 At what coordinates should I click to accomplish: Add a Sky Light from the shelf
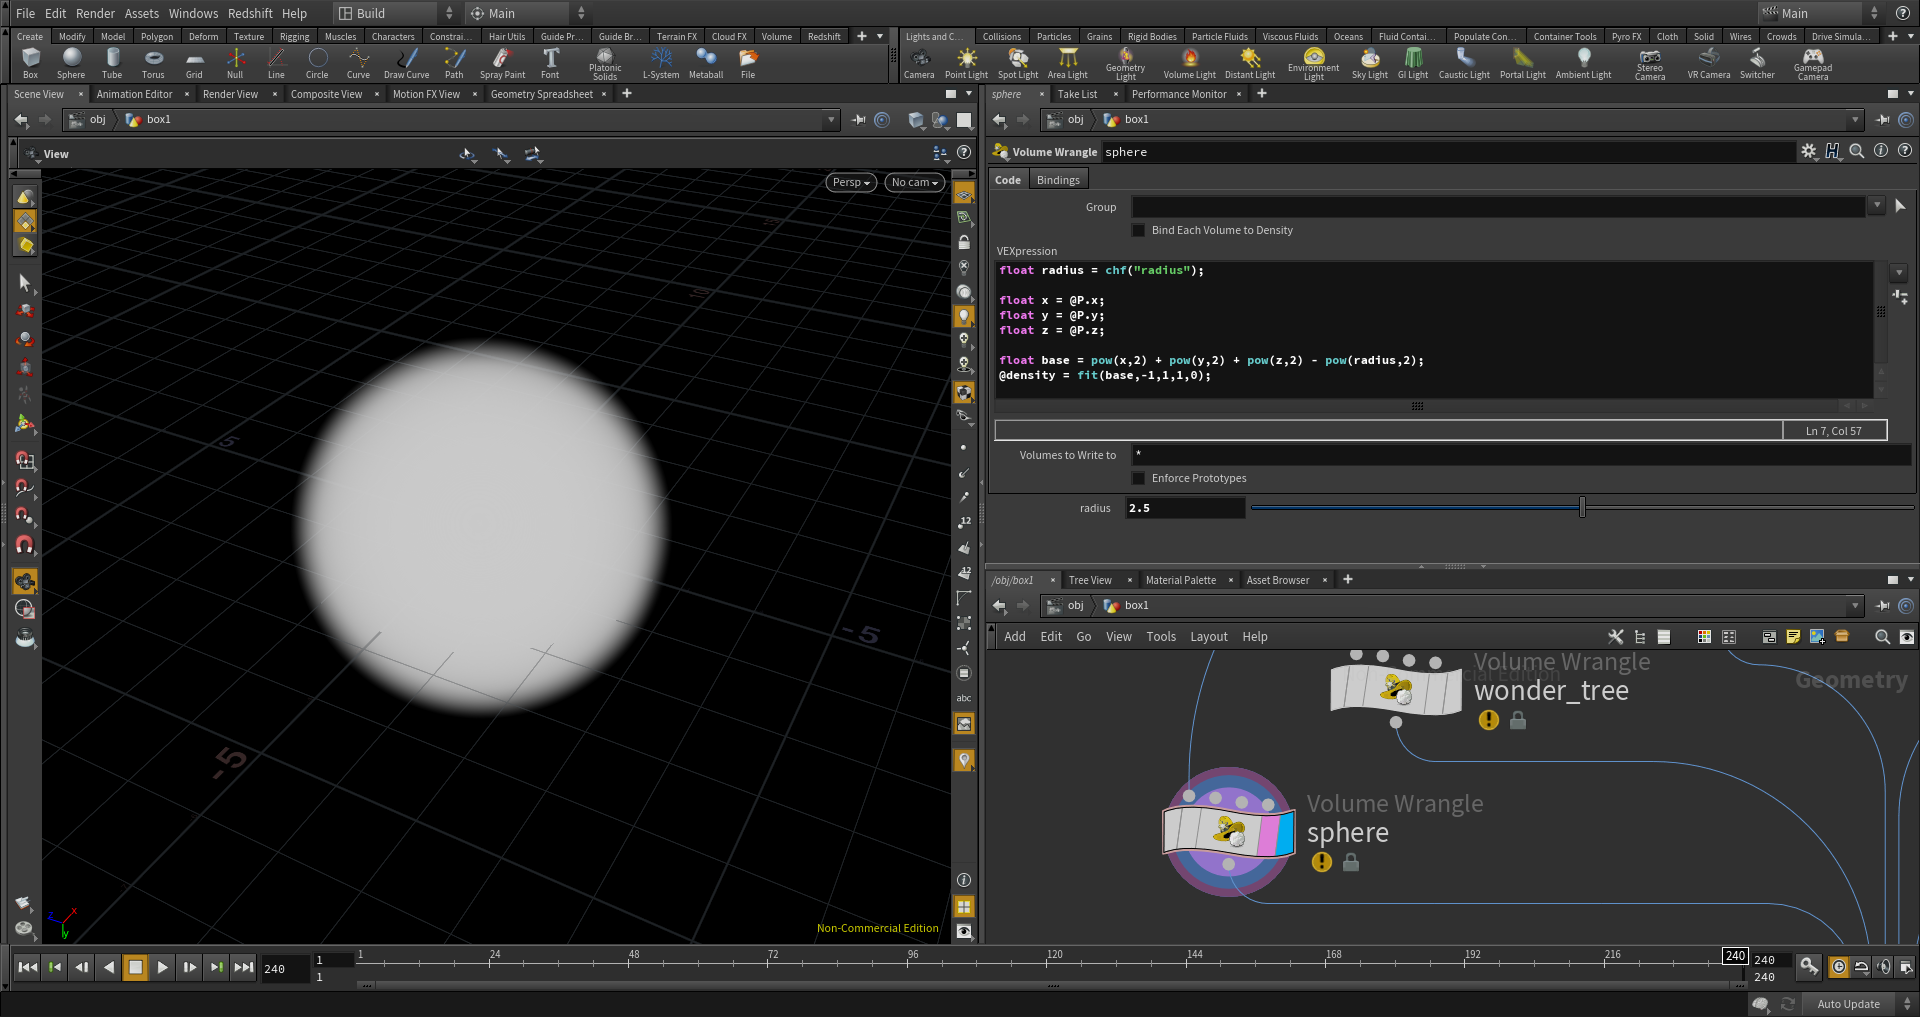coord(1370,63)
